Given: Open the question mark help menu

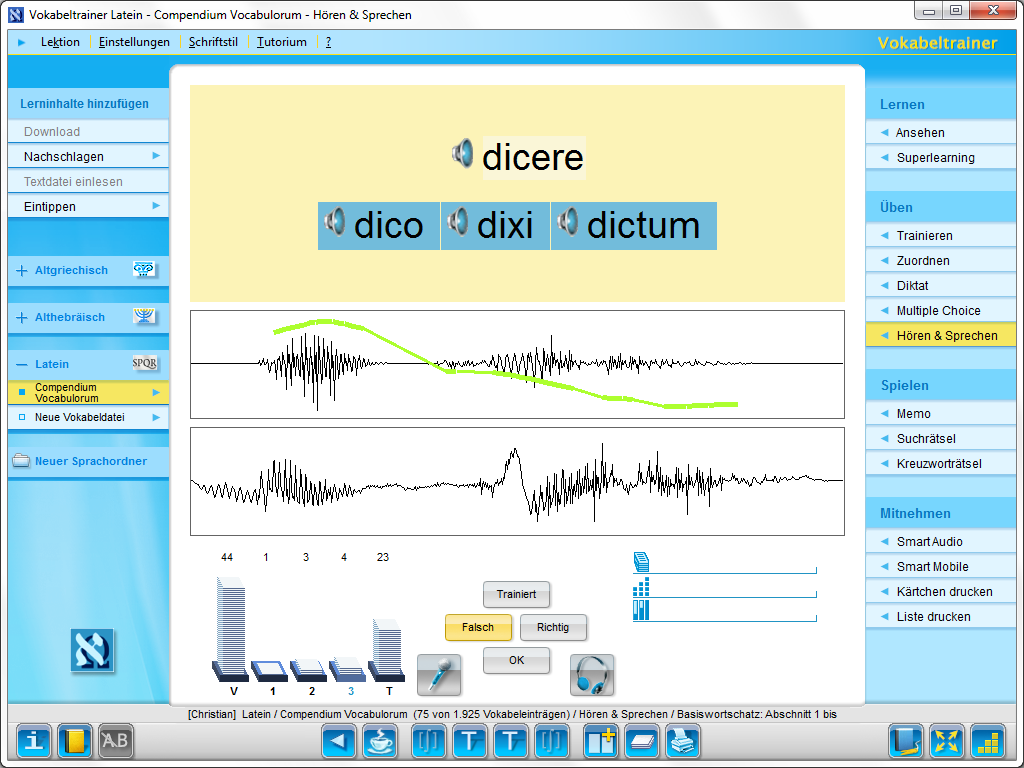Looking at the screenshot, I should [328, 42].
